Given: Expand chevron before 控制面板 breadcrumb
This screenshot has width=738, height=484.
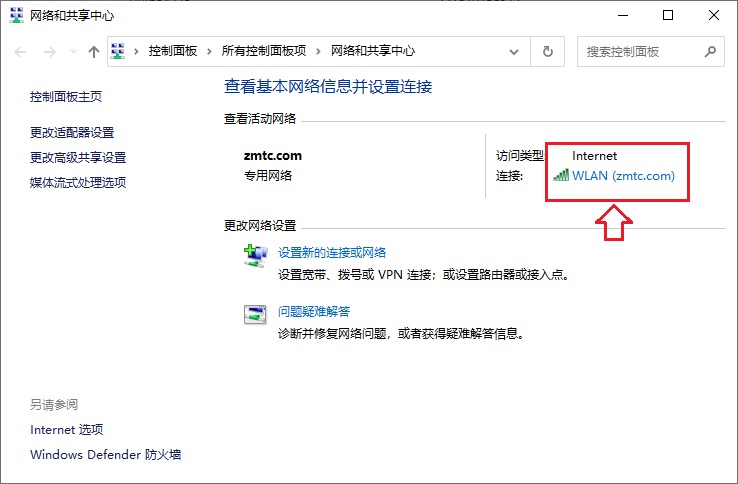Looking at the screenshot, I should (x=136, y=51).
